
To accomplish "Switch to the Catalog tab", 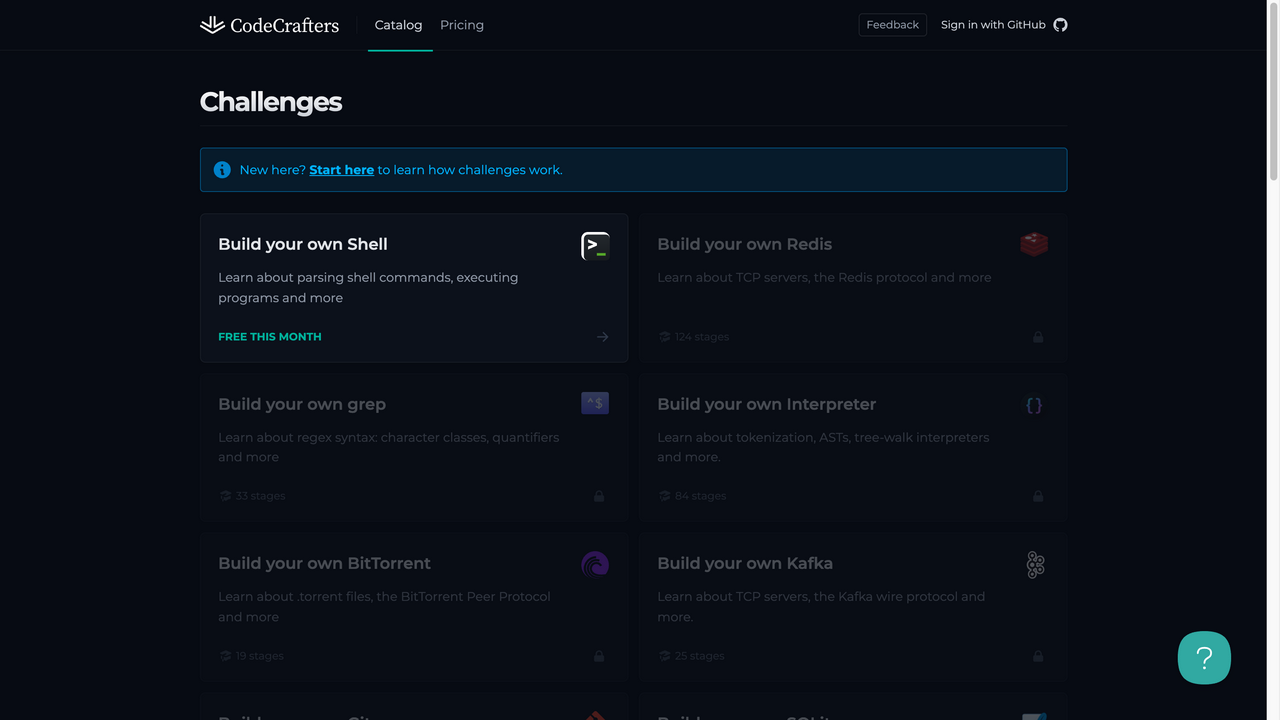I will click(x=398, y=25).
